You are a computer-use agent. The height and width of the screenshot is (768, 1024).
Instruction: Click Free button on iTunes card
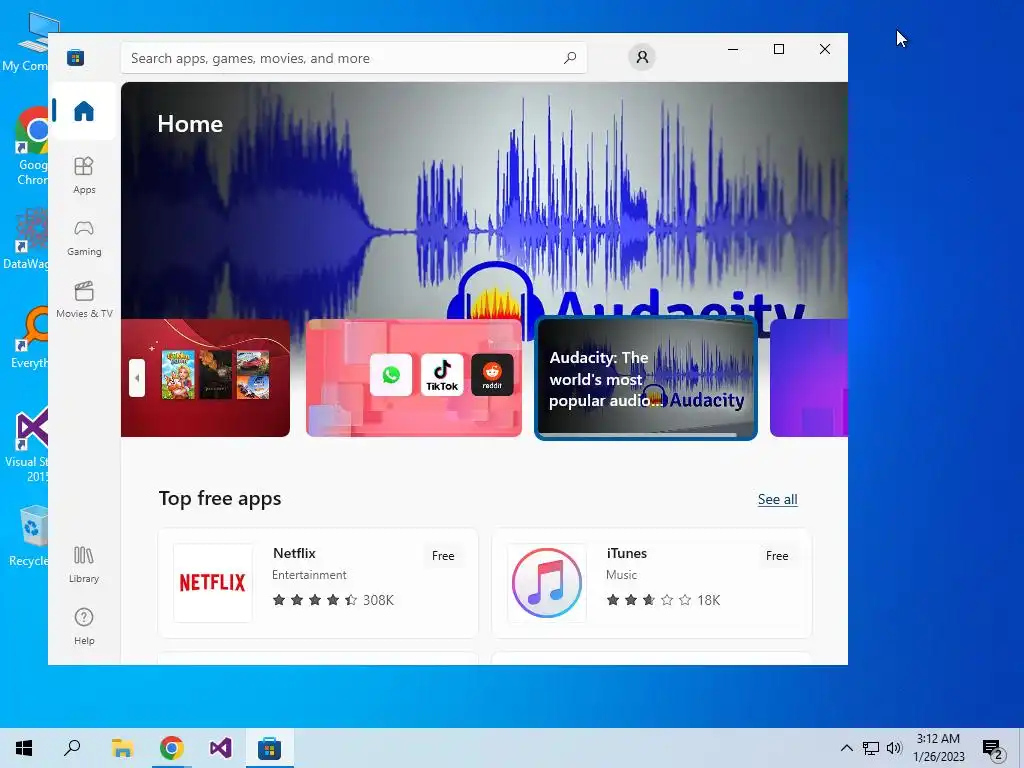coord(776,556)
